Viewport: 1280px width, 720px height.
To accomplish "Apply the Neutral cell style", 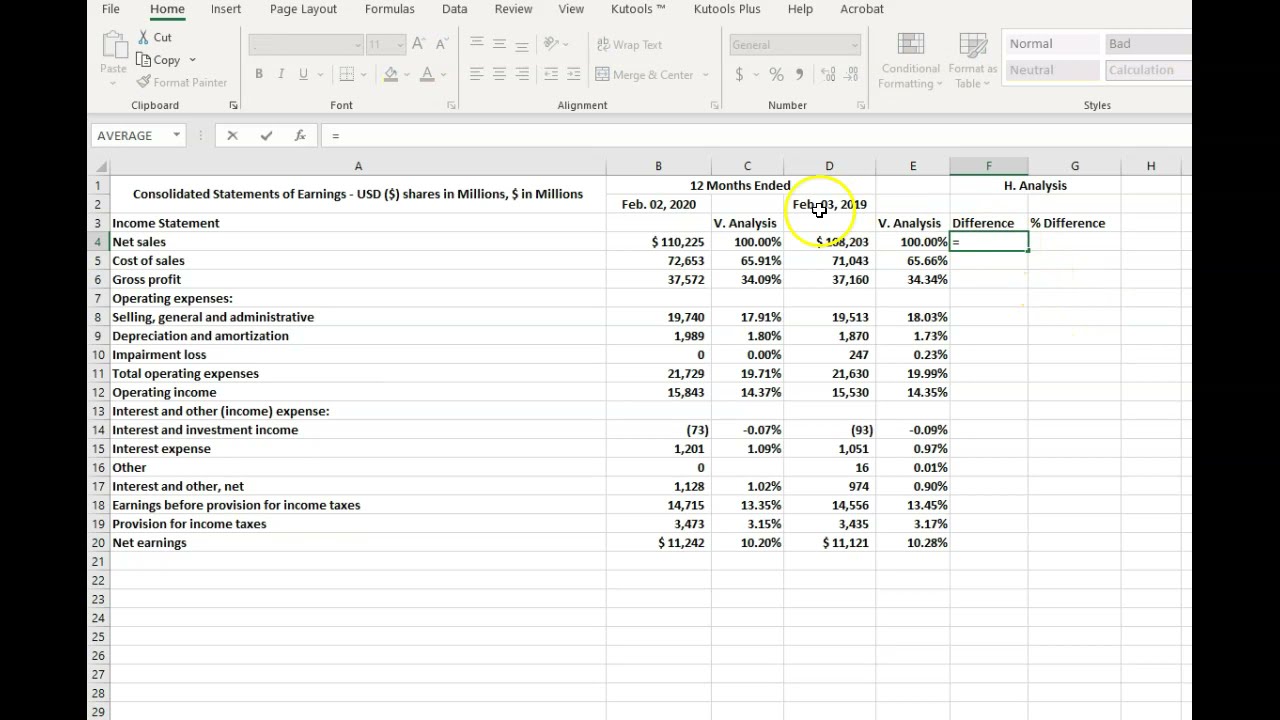I will coord(1050,70).
